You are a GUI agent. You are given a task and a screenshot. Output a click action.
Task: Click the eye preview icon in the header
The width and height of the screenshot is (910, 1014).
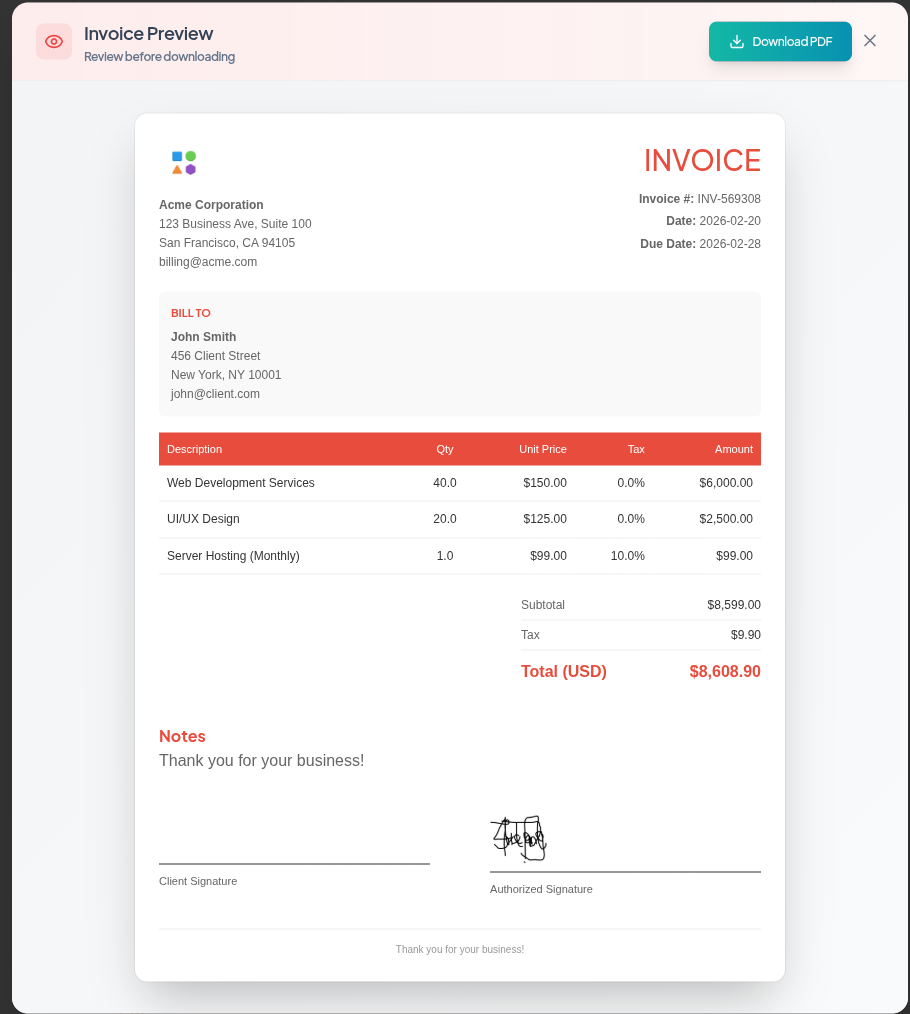54,41
